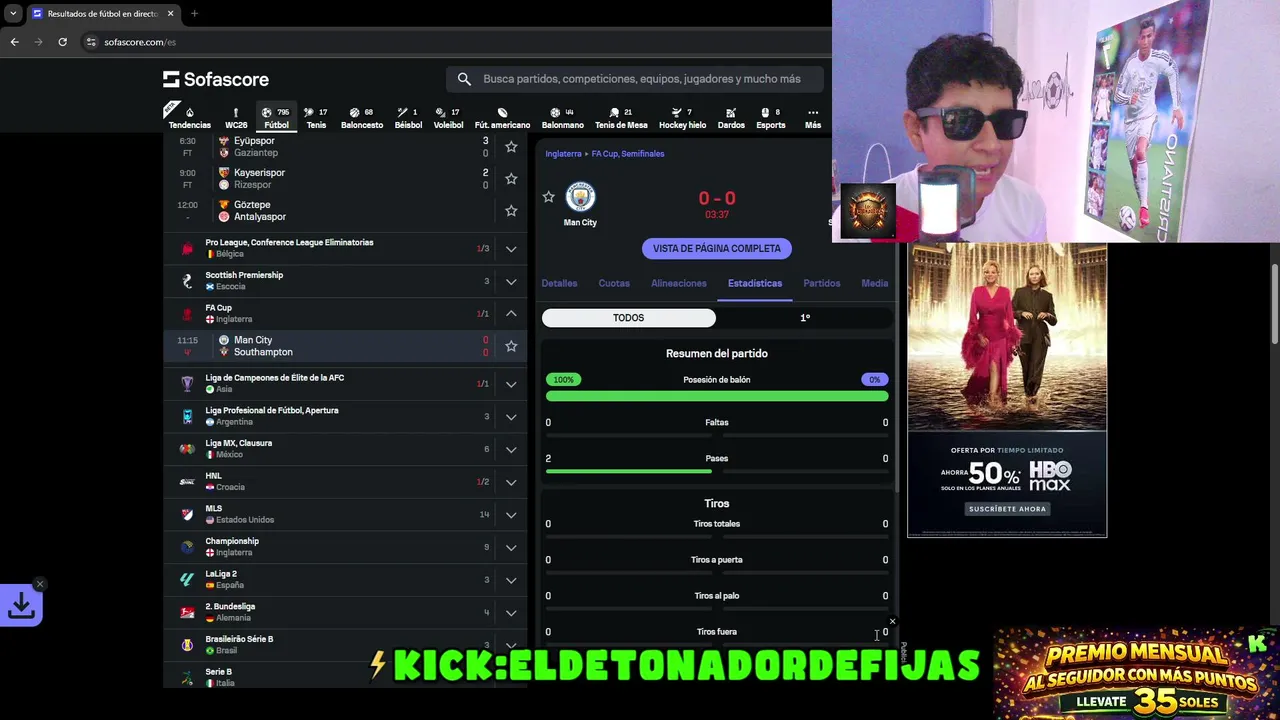Open the Media tab
This screenshot has width=1280, height=720.
click(x=875, y=283)
